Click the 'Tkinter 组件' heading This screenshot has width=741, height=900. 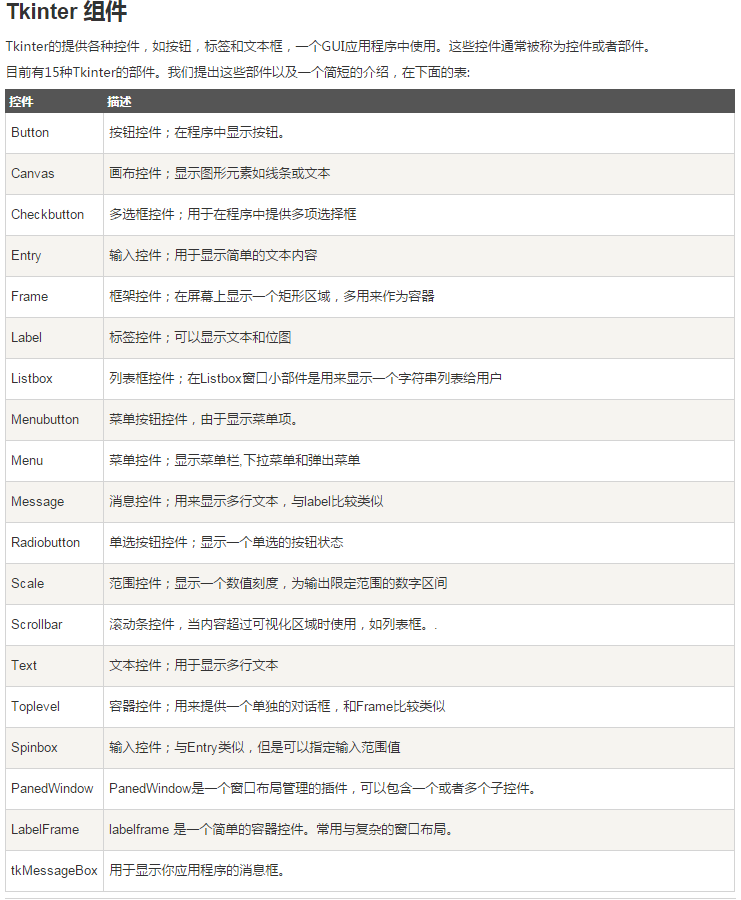tap(66, 11)
